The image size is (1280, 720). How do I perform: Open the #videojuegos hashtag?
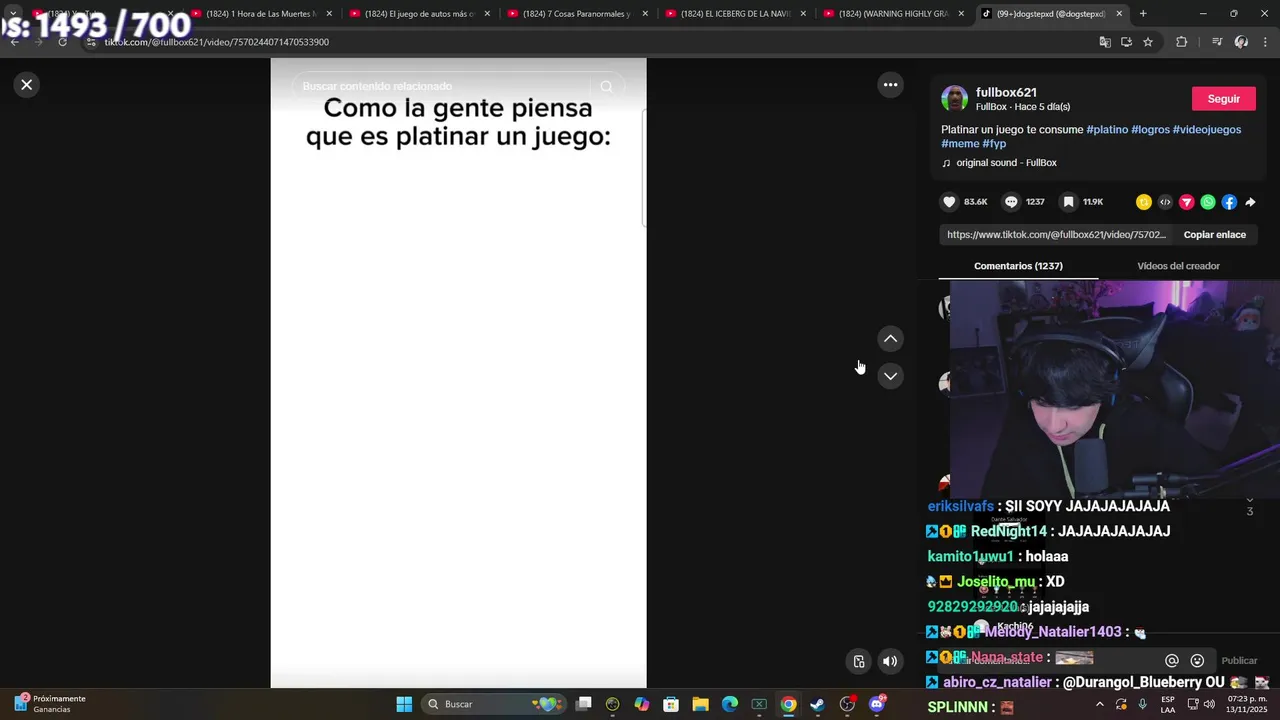pos(1207,130)
